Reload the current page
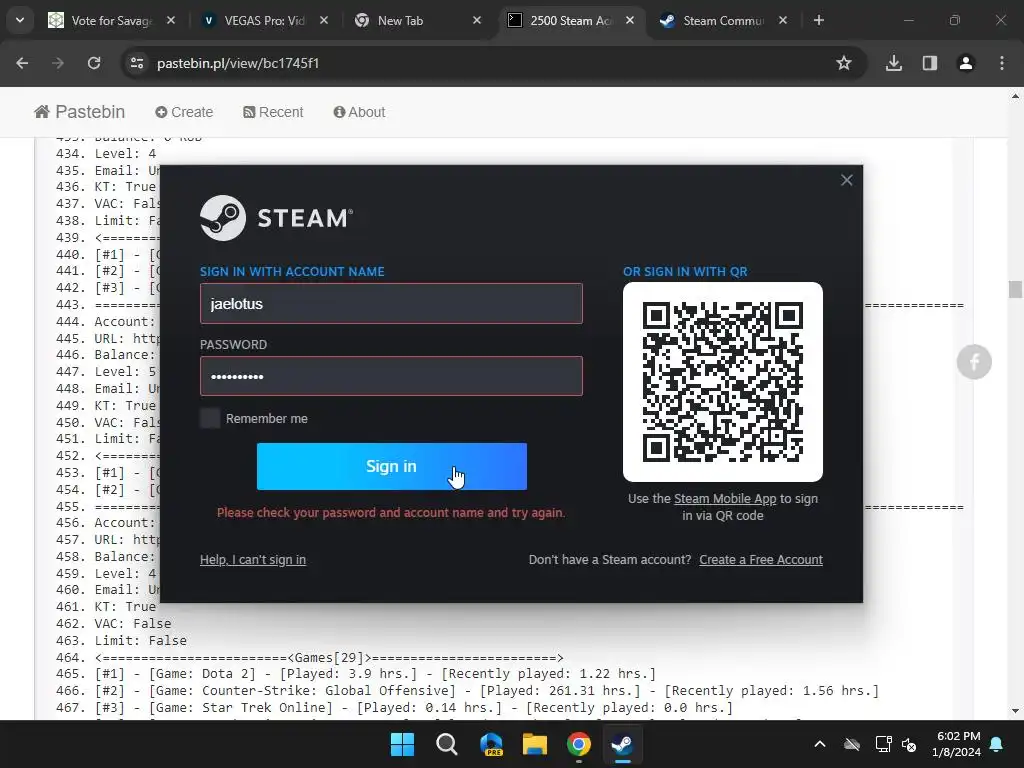Image resolution: width=1024 pixels, height=768 pixels. [x=94, y=63]
